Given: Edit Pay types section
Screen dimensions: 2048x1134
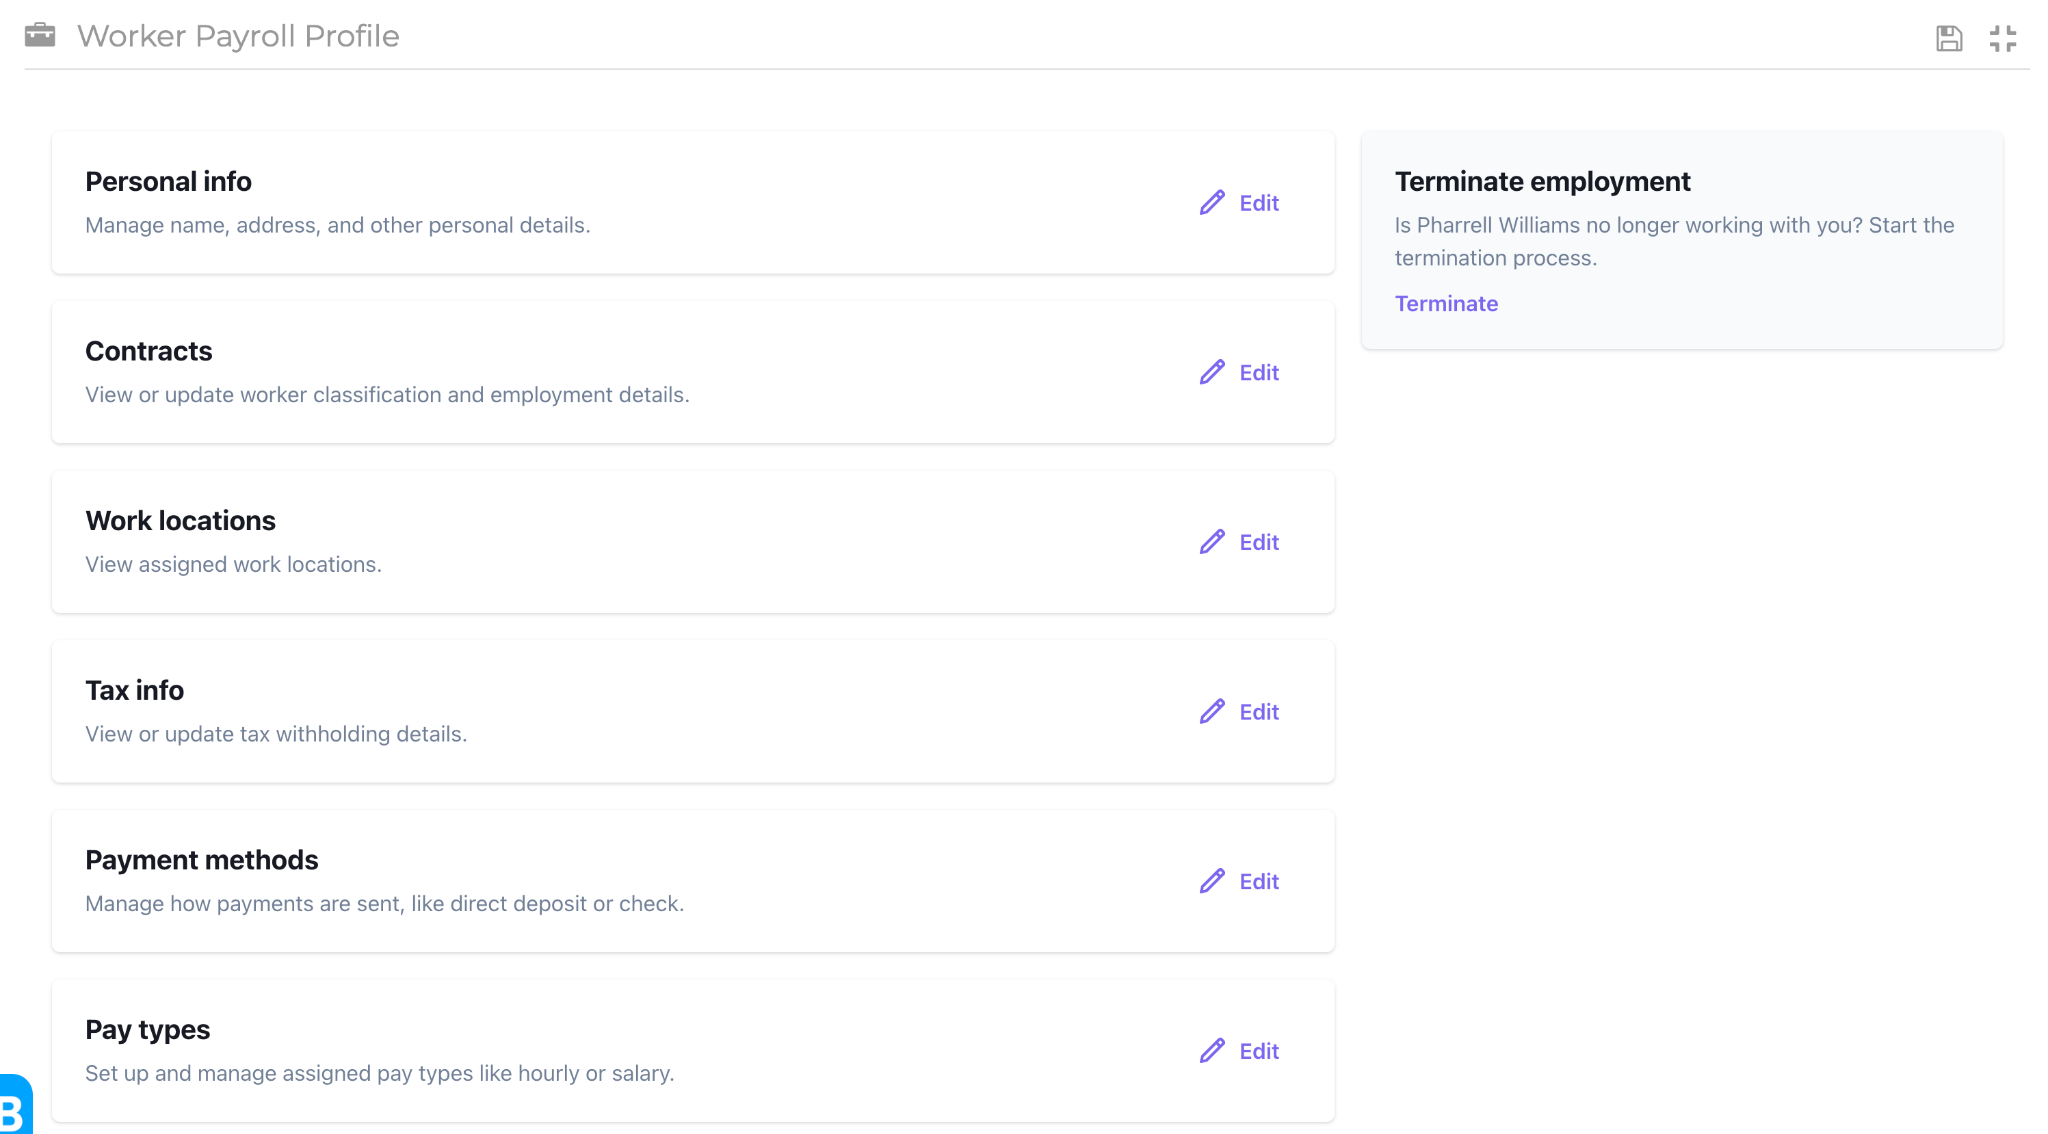Looking at the screenshot, I should 1258,1051.
